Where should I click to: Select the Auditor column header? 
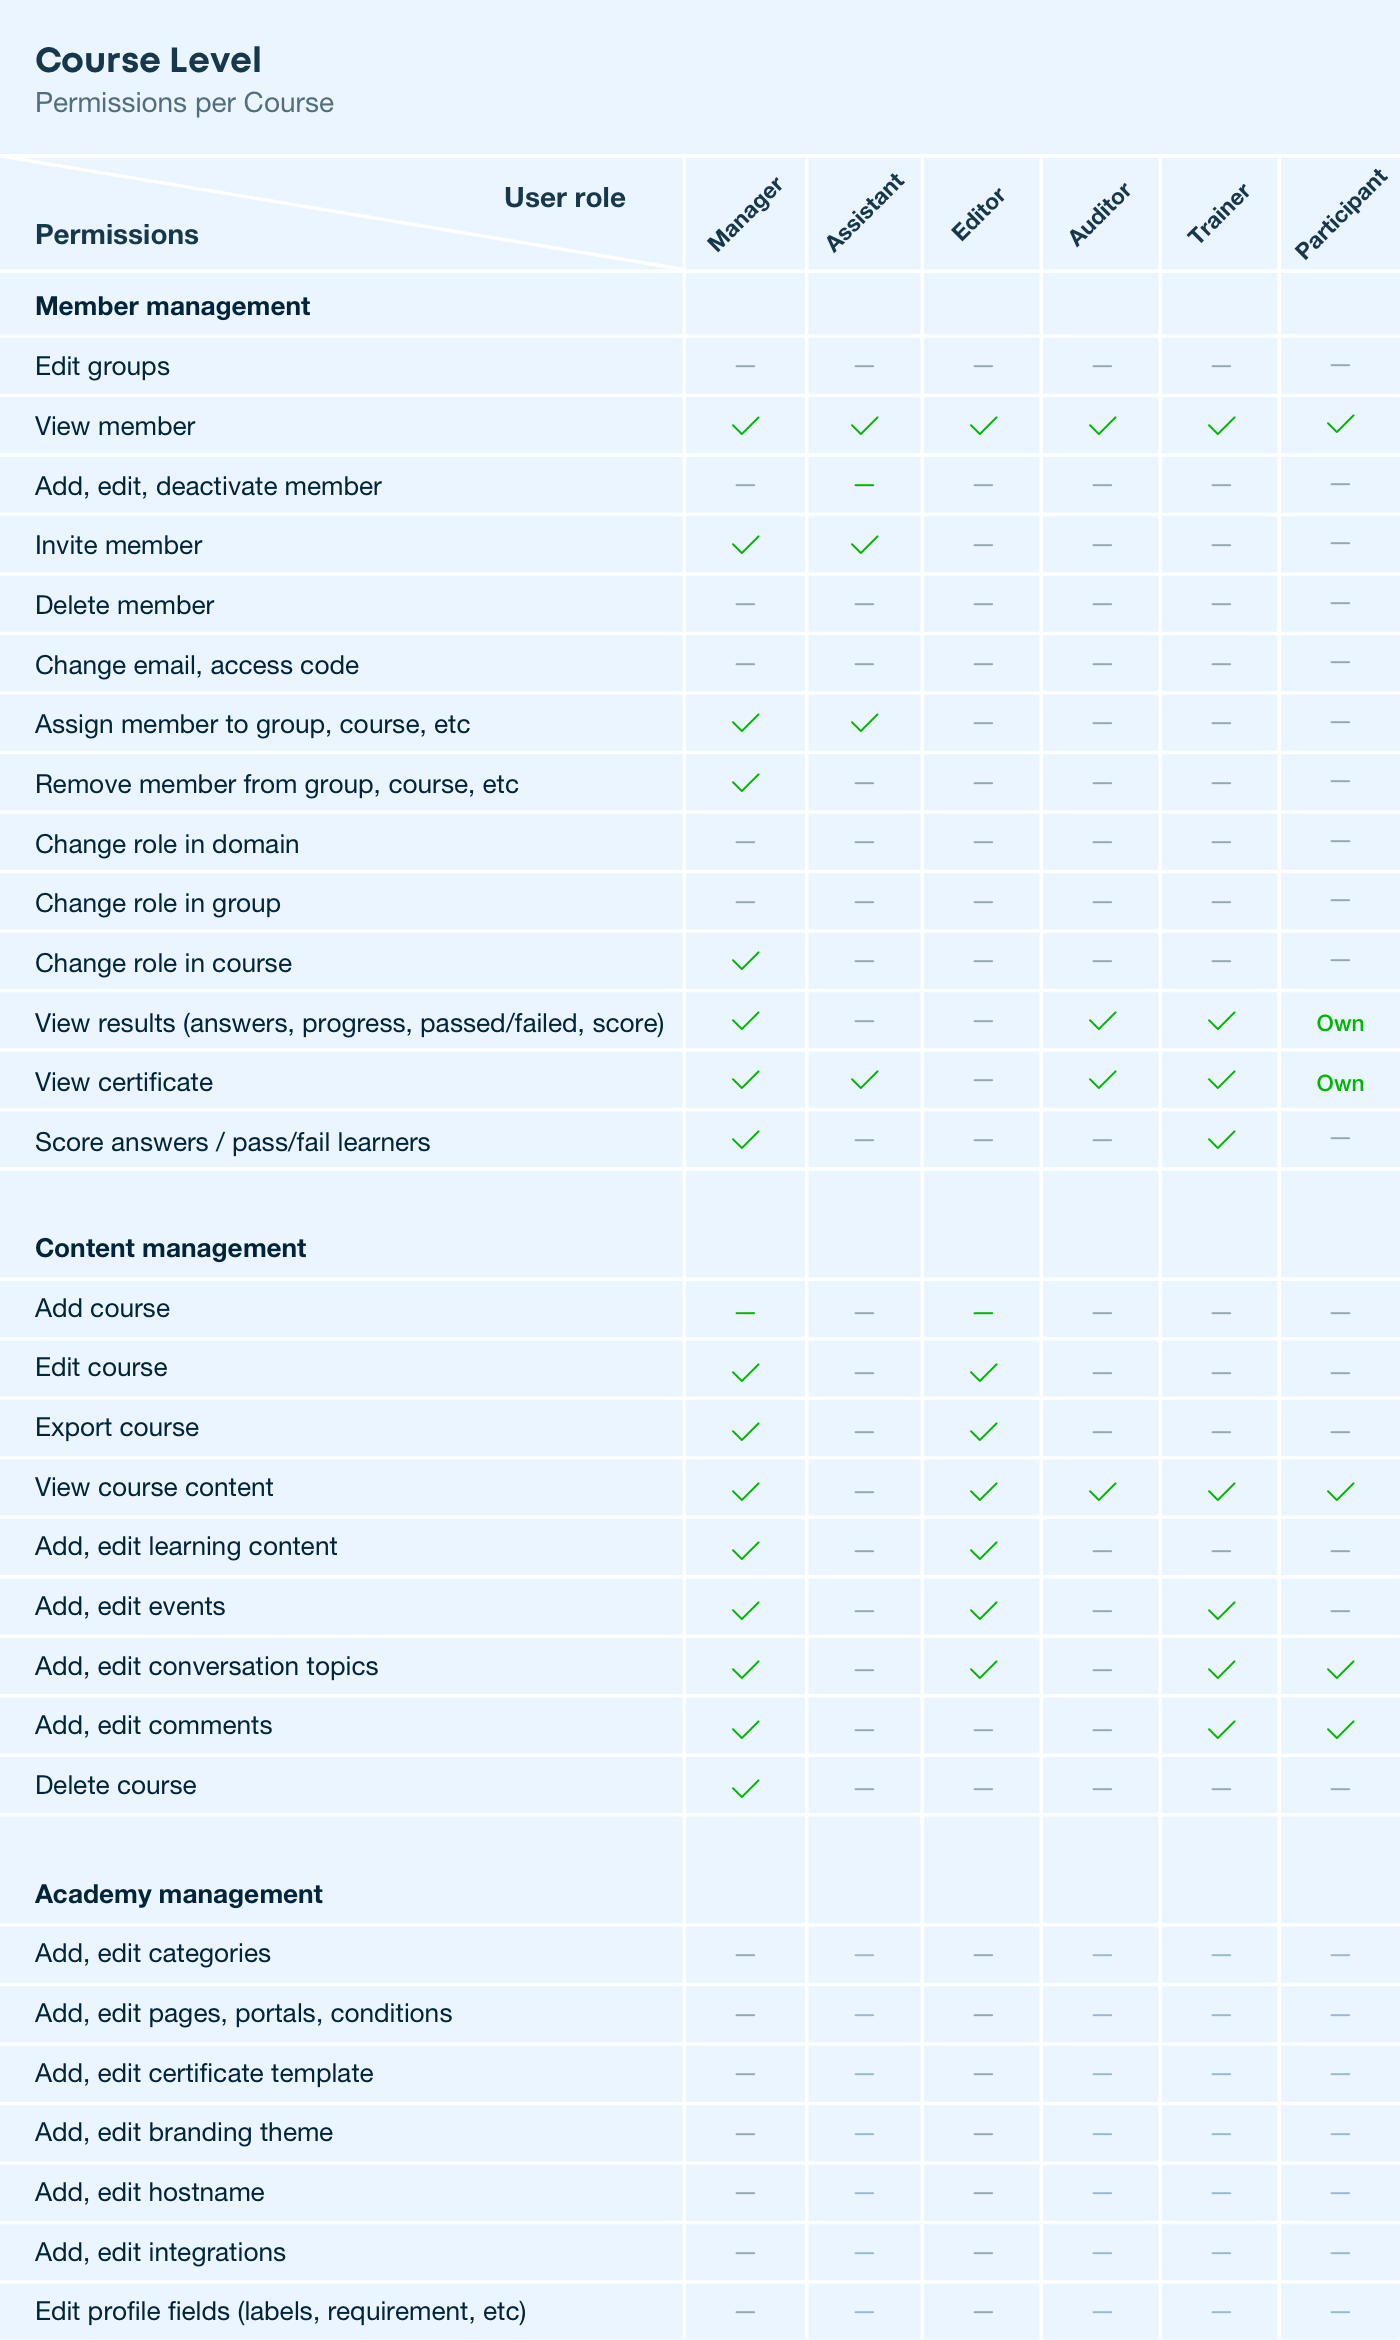pos(1100,214)
